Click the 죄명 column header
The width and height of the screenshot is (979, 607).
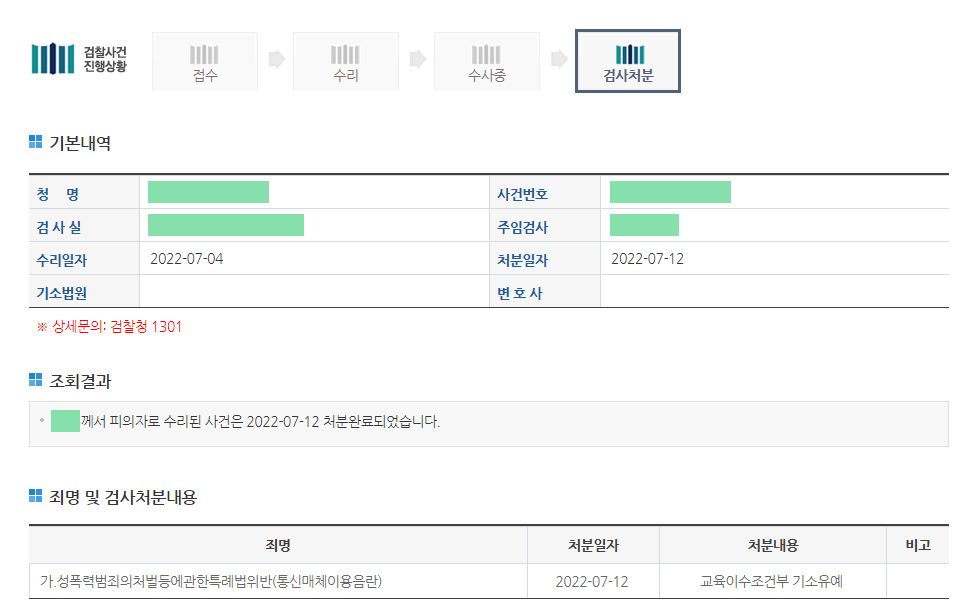click(278, 545)
